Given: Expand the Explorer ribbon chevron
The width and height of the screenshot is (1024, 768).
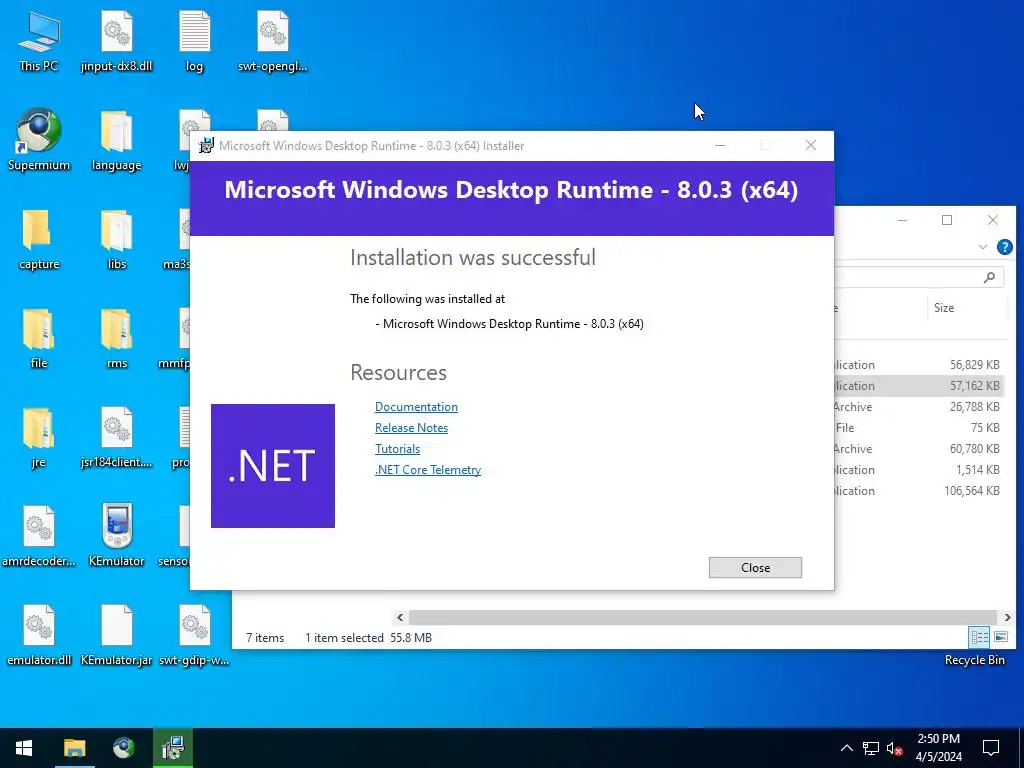Looking at the screenshot, I should coord(982,247).
